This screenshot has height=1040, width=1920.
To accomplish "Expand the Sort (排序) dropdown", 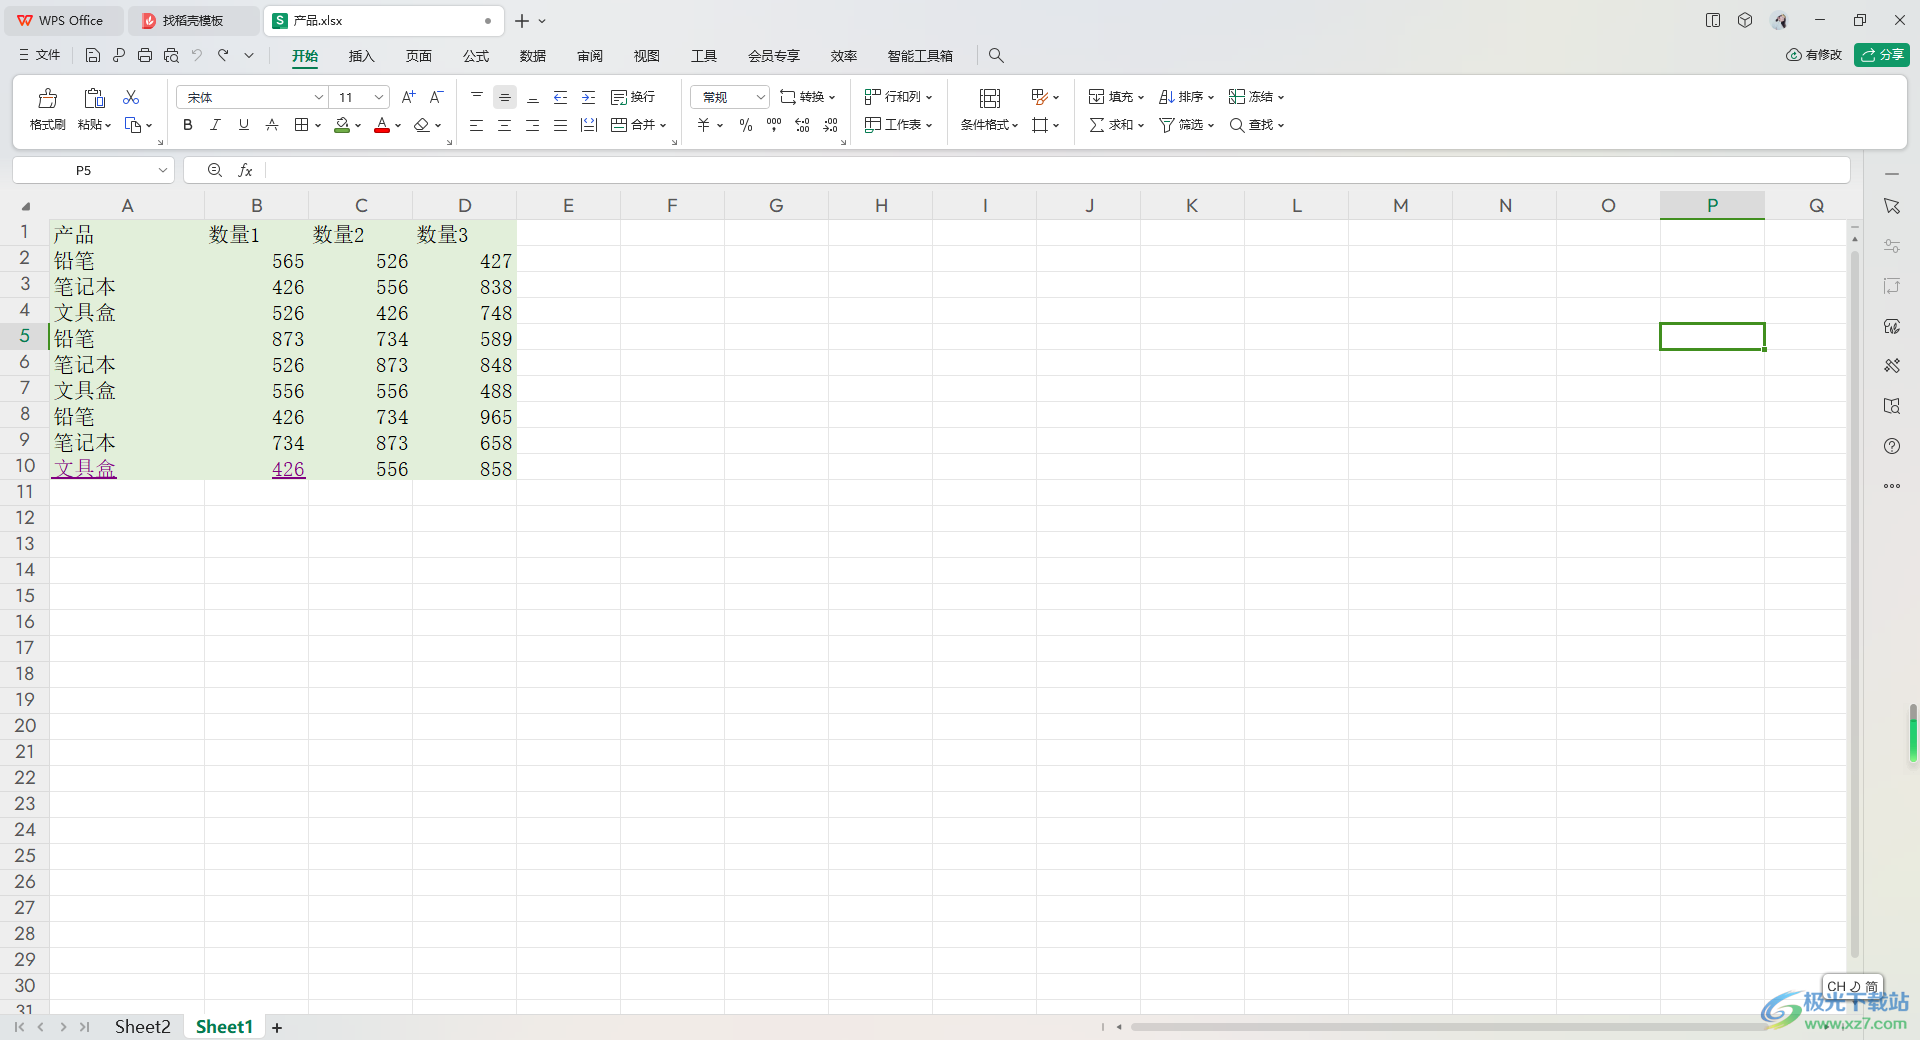I will click(1211, 98).
